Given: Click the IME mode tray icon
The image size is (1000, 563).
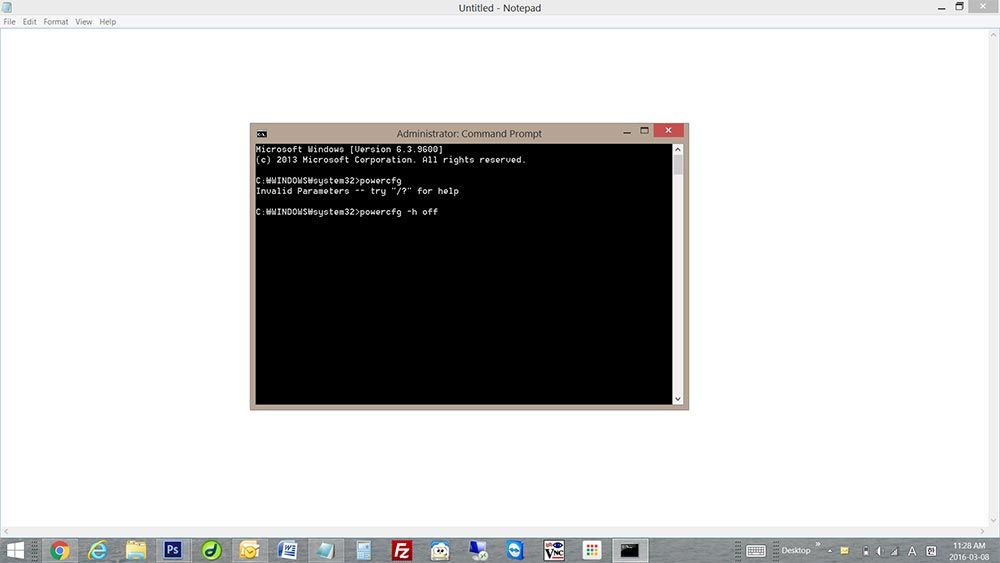Looking at the screenshot, I should tap(931, 551).
